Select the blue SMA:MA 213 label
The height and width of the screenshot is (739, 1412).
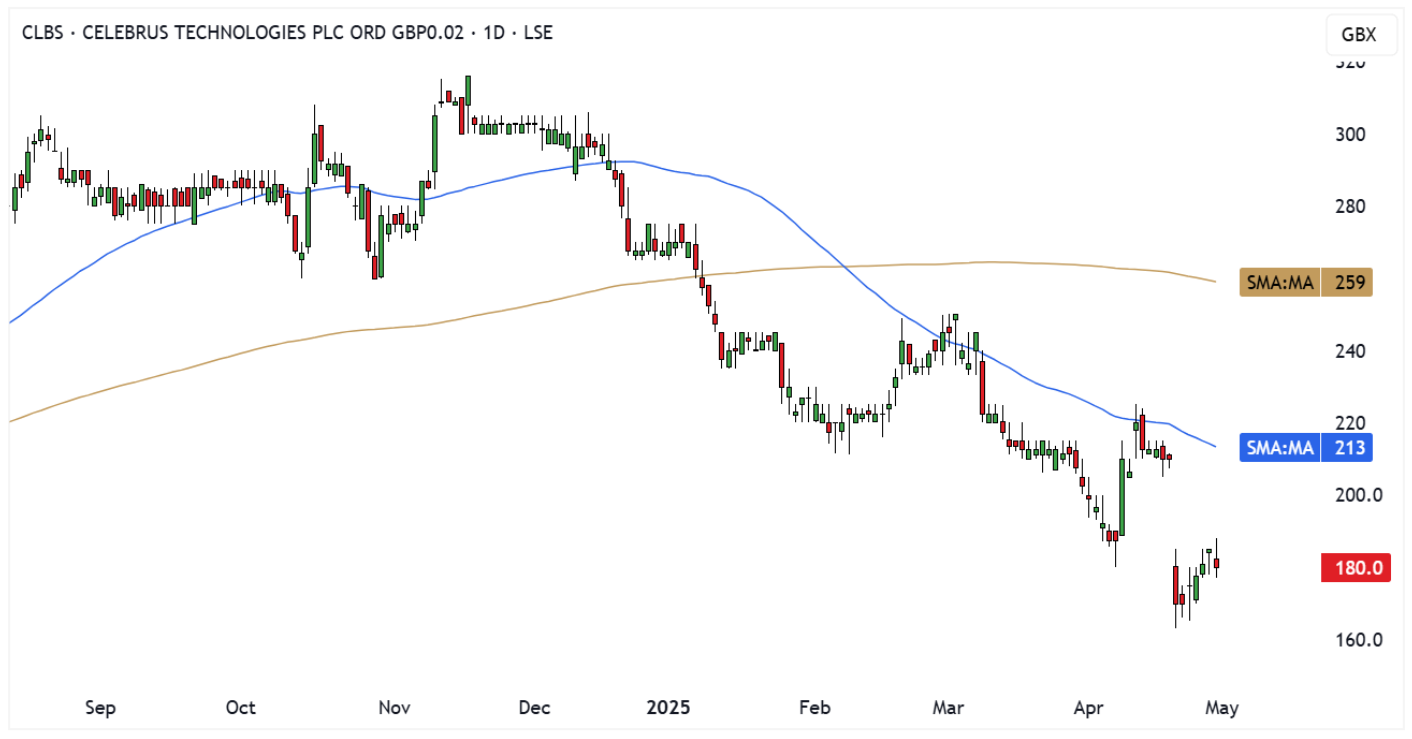[x=1306, y=448]
